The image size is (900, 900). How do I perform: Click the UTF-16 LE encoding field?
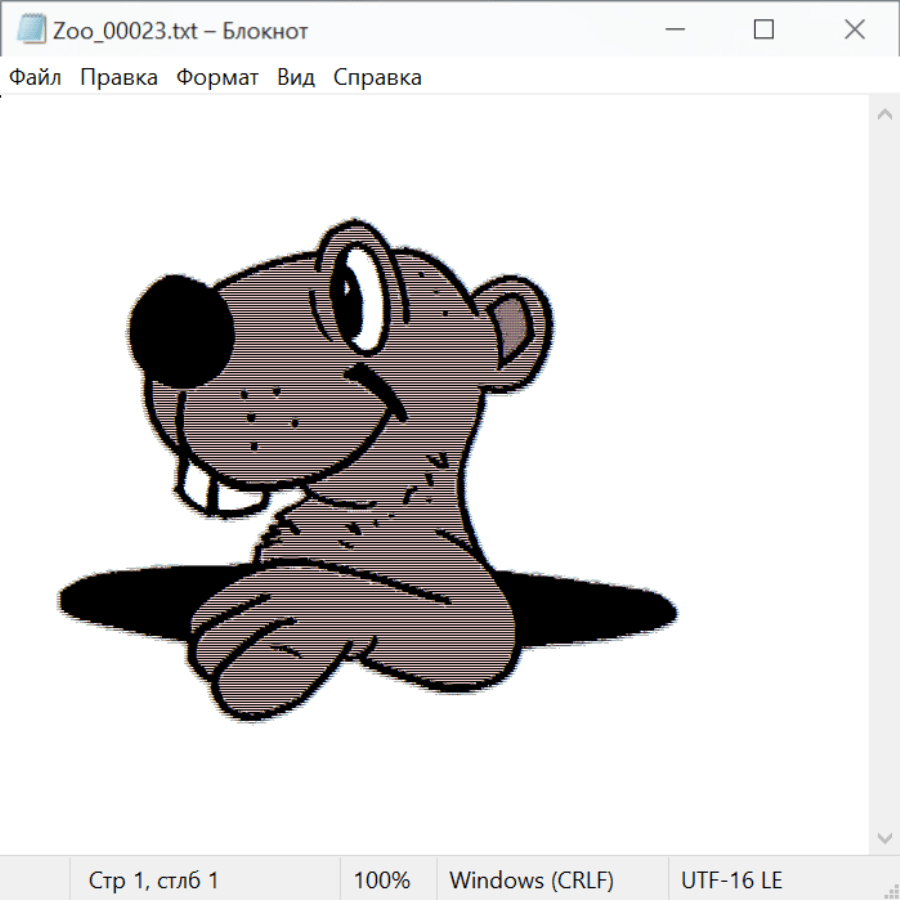(x=731, y=880)
